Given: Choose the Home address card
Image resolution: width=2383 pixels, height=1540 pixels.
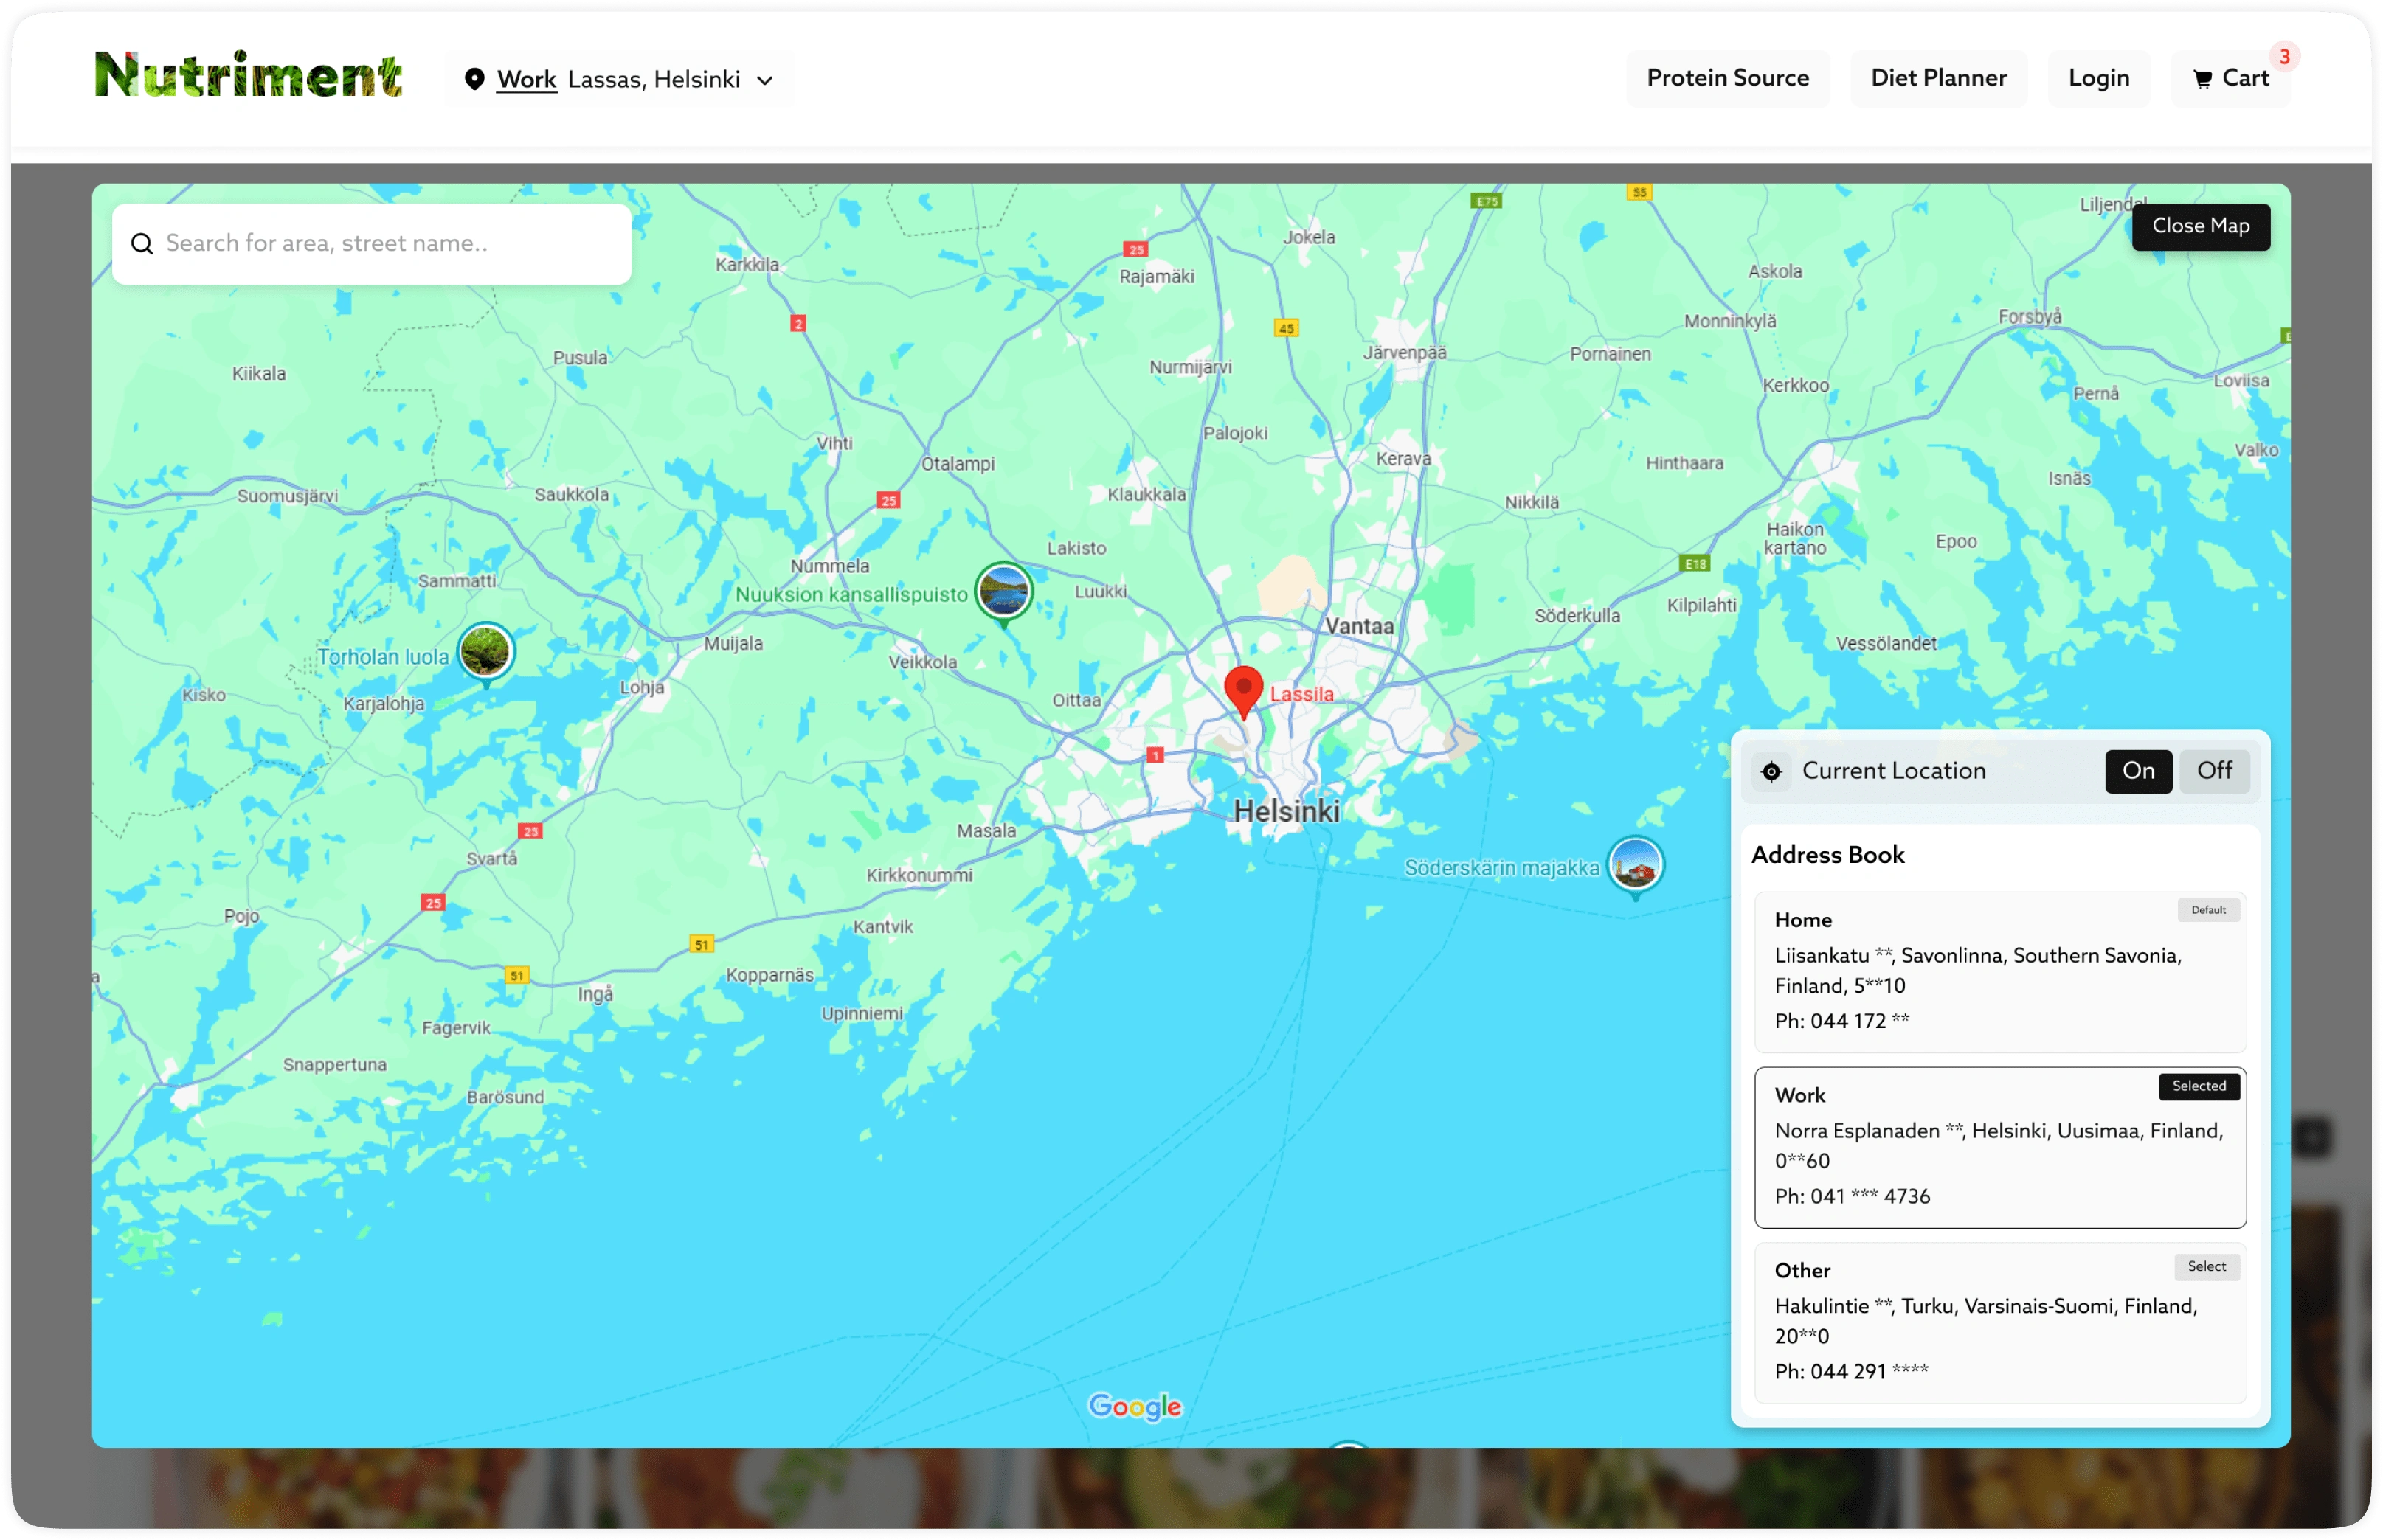Looking at the screenshot, I should pyautogui.click(x=2000, y=972).
